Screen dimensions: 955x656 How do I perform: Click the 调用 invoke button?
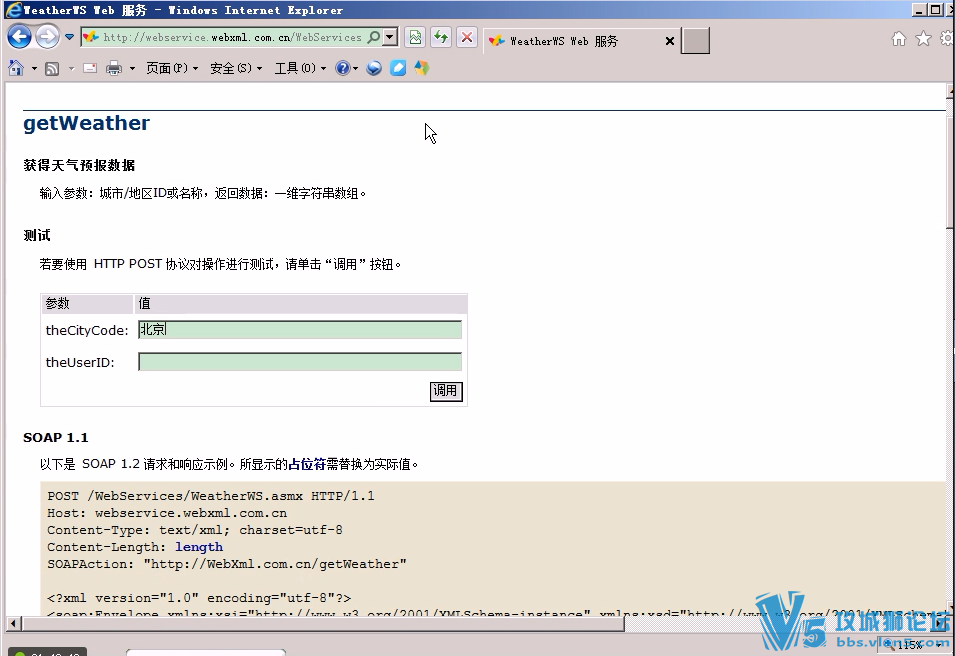point(446,391)
